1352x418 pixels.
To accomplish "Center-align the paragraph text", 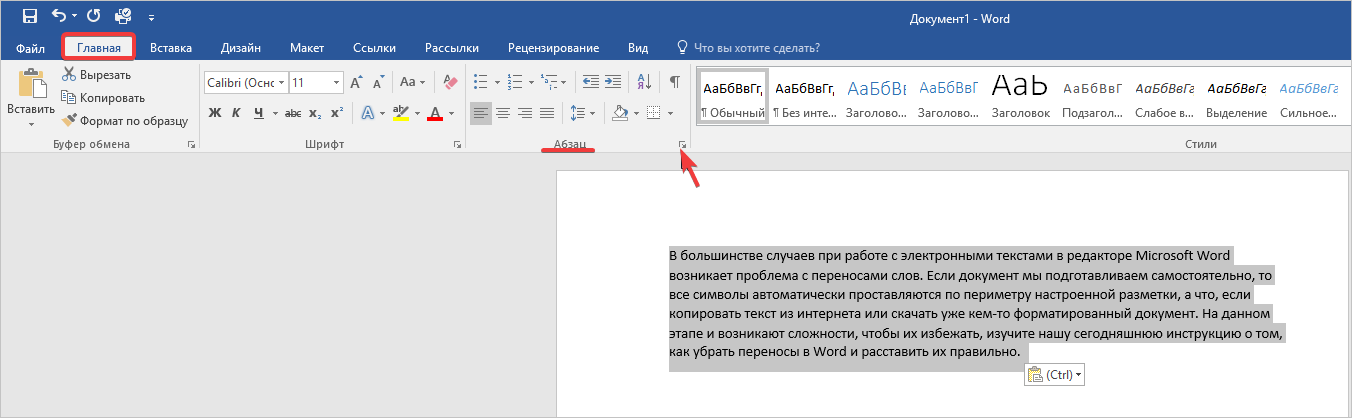I will (x=503, y=113).
